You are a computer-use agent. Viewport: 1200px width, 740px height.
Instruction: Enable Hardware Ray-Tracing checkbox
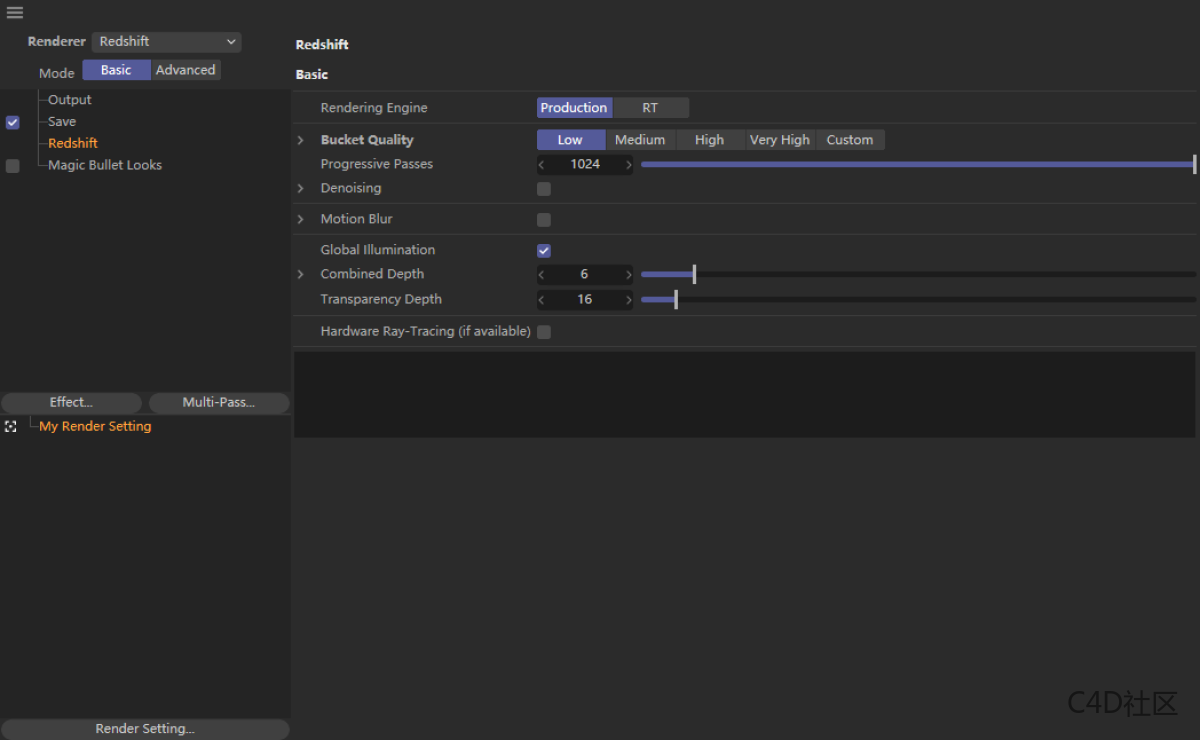(544, 332)
